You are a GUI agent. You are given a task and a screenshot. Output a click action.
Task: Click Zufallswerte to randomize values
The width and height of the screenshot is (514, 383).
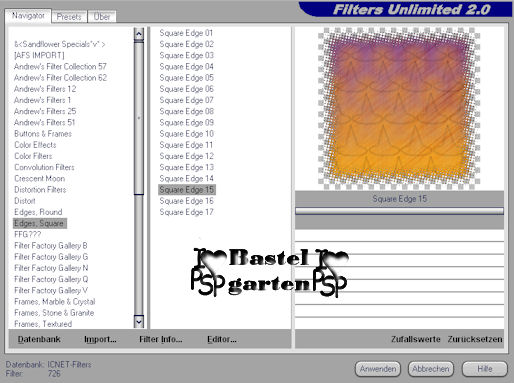tap(416, 339)
